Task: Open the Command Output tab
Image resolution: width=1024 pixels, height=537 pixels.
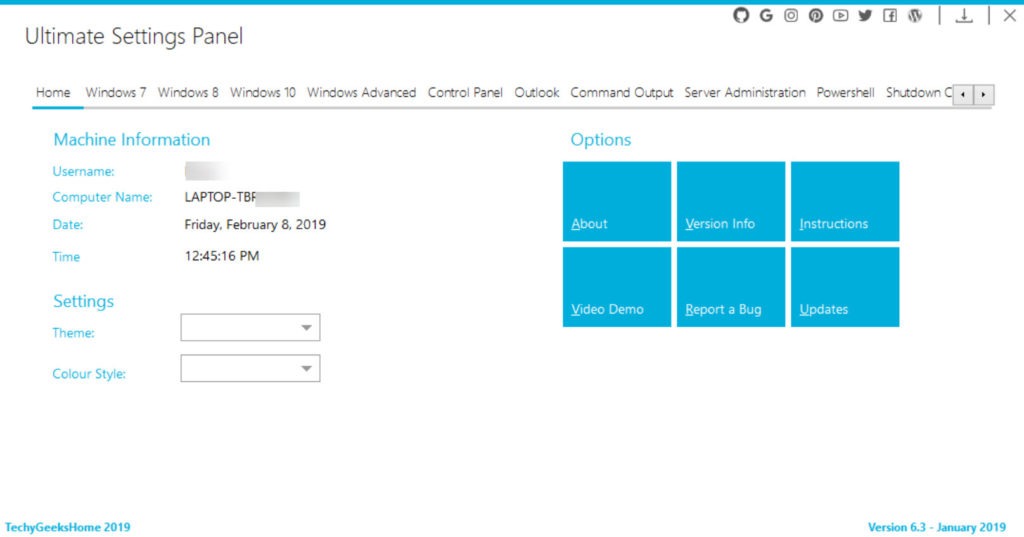Action: pyautogui.click(x=622, y=93)
